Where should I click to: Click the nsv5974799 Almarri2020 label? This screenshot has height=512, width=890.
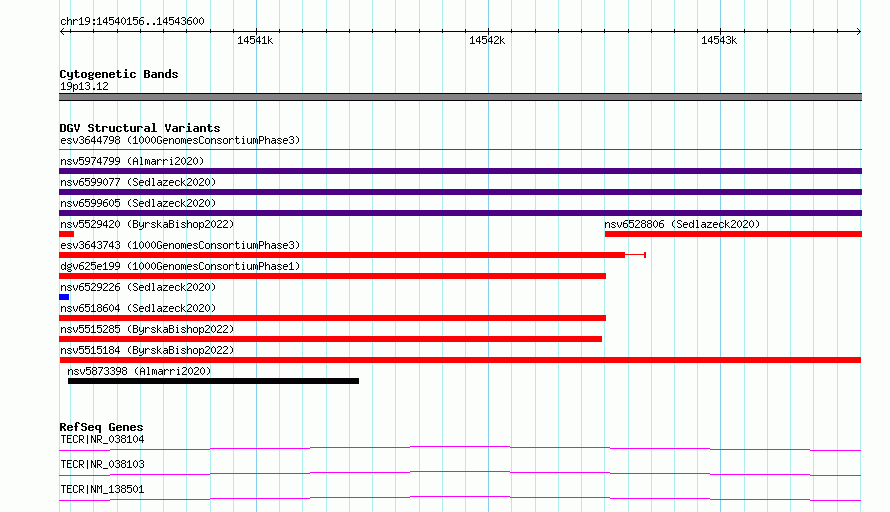(132, 161)
